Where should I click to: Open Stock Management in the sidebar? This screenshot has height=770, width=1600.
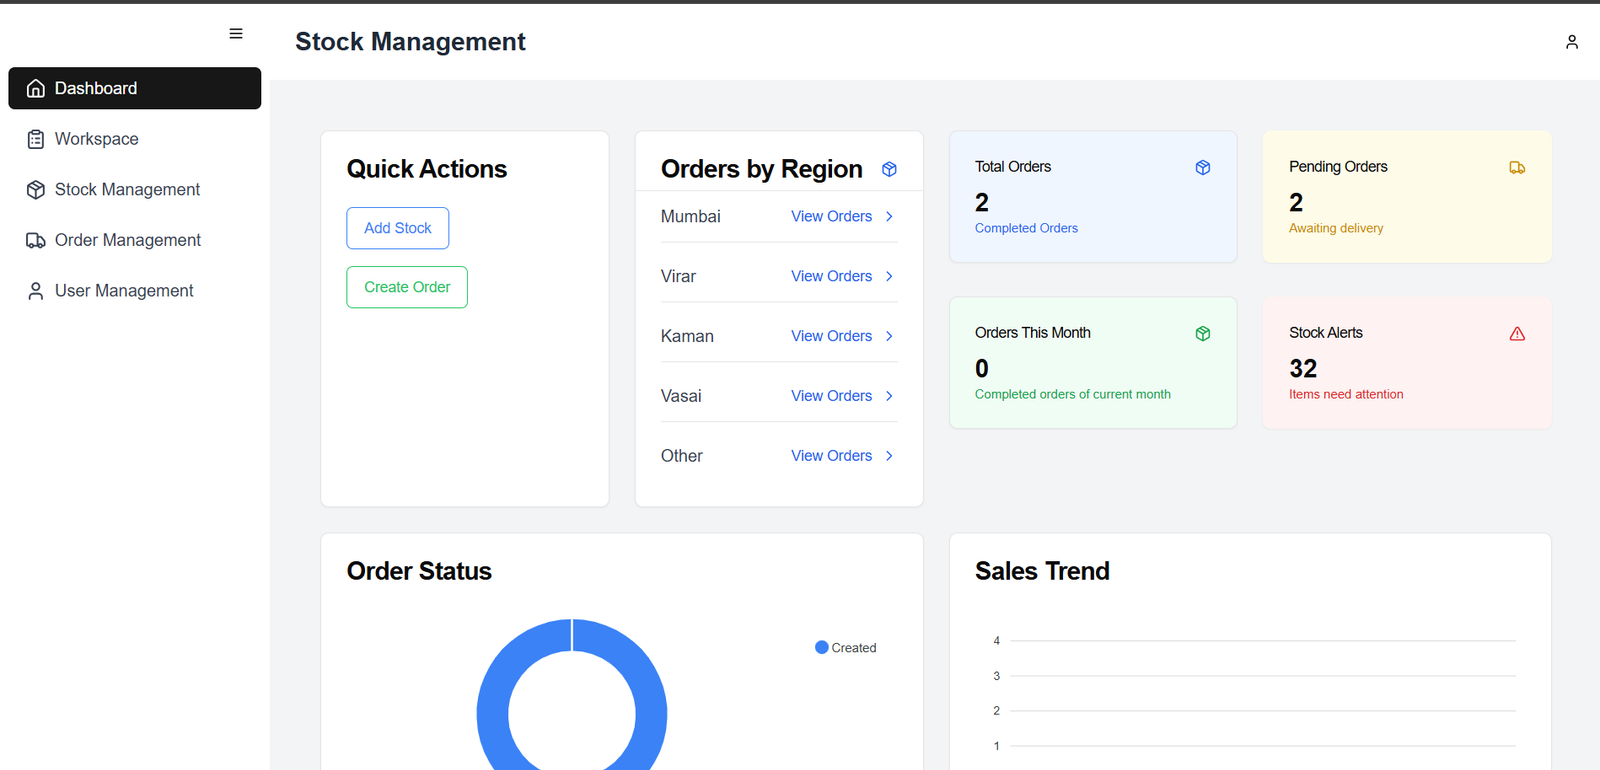[x=135, y=190]
